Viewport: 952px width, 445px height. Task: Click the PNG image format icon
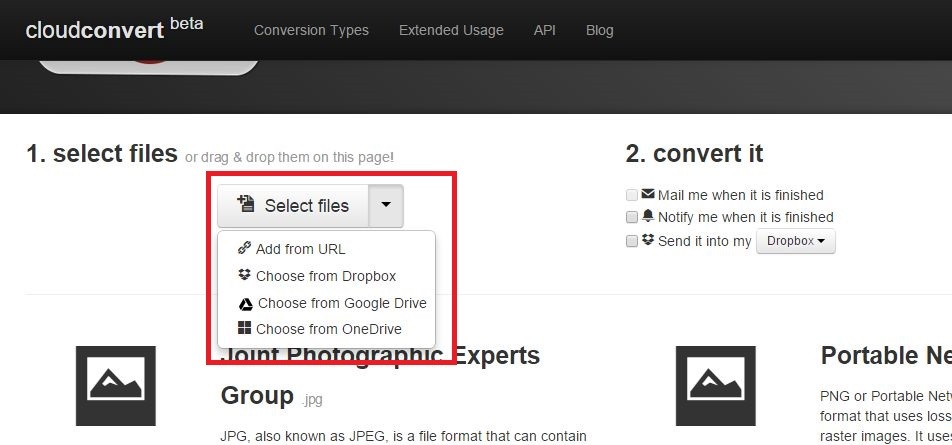coord(715,386)
